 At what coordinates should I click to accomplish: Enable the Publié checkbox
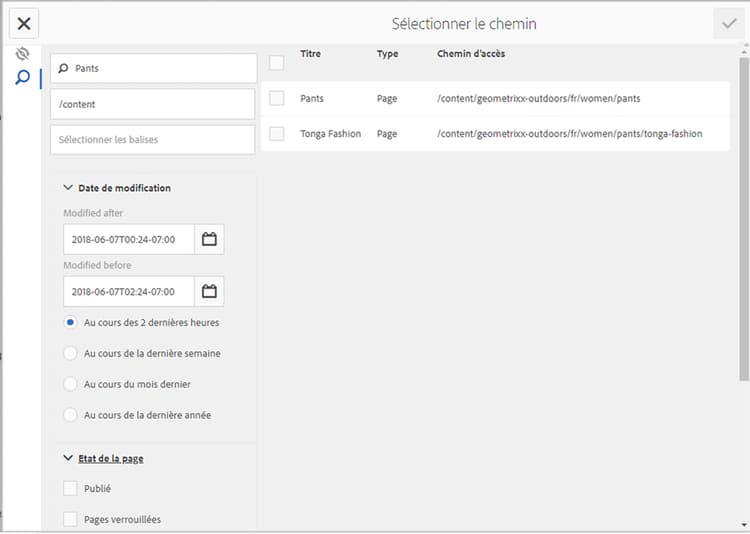(x=70, y=489)
